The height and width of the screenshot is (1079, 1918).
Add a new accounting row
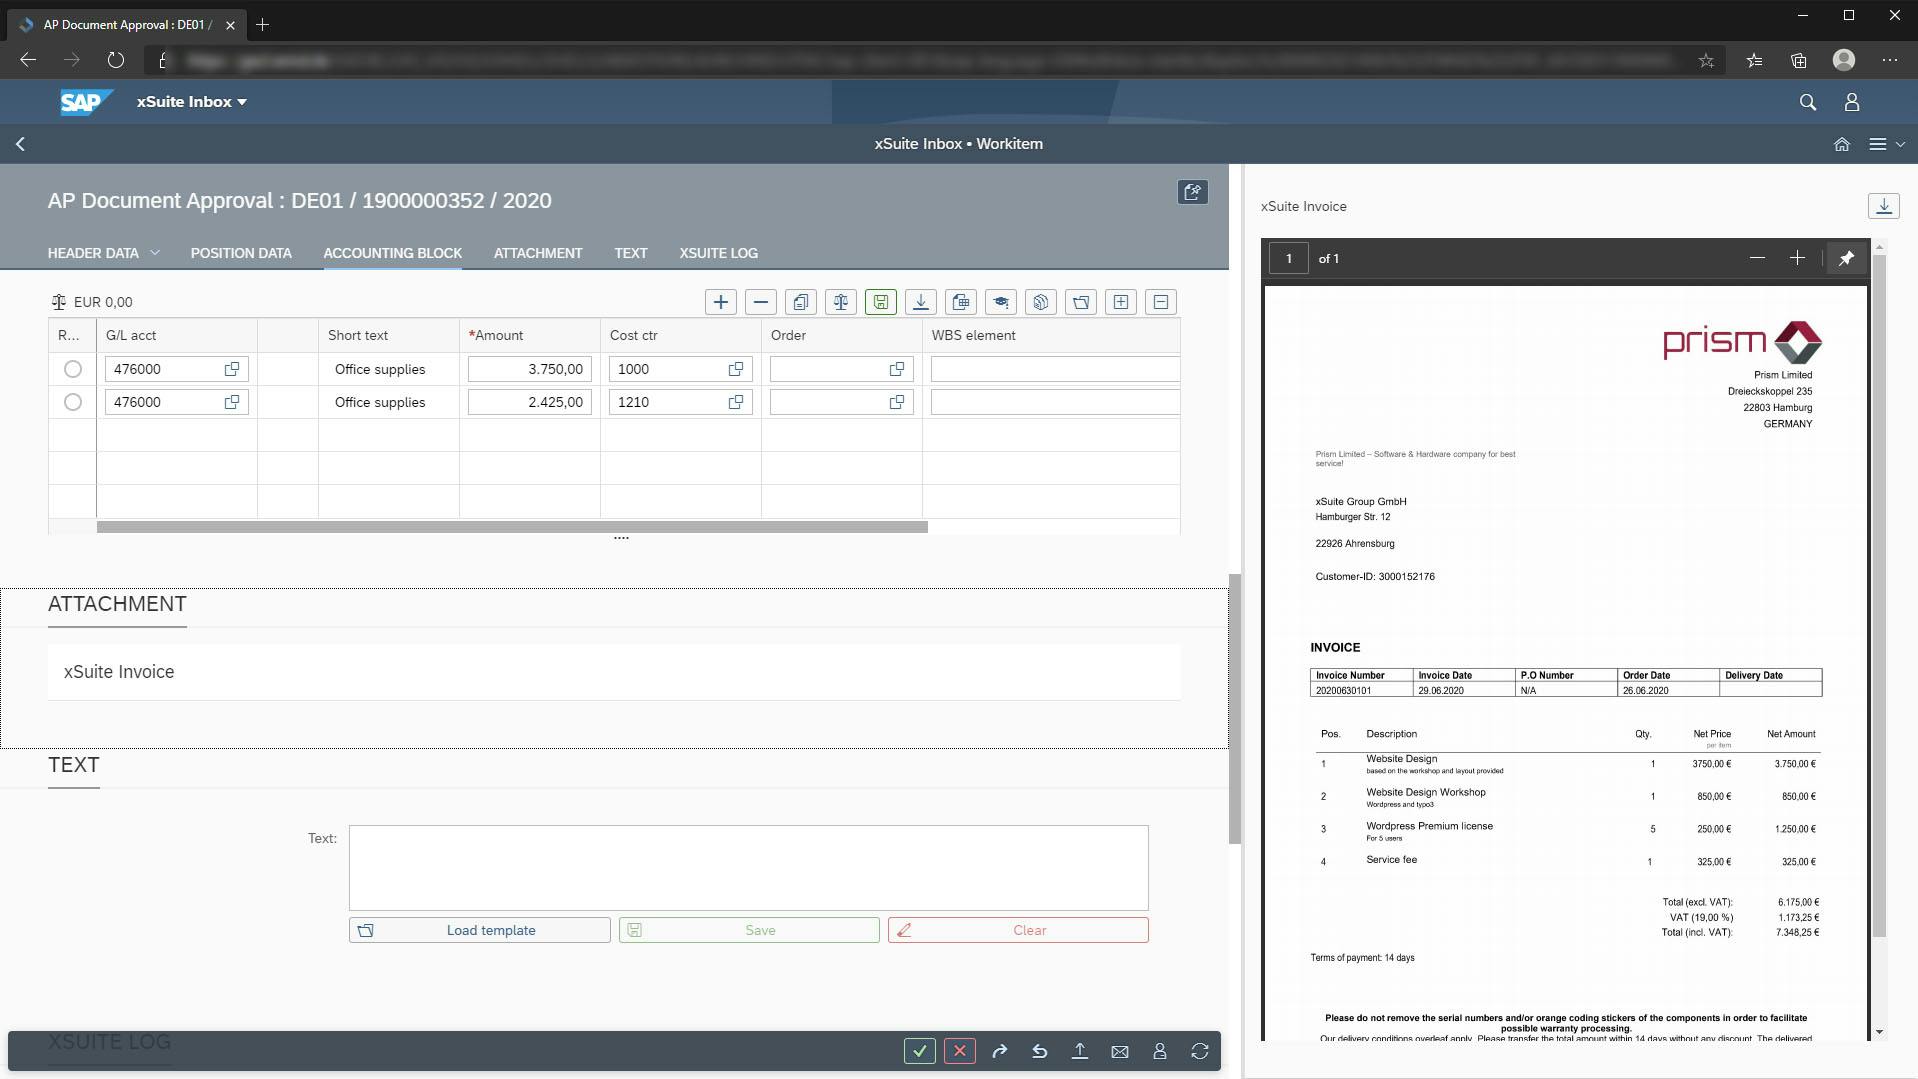point(720,301)
